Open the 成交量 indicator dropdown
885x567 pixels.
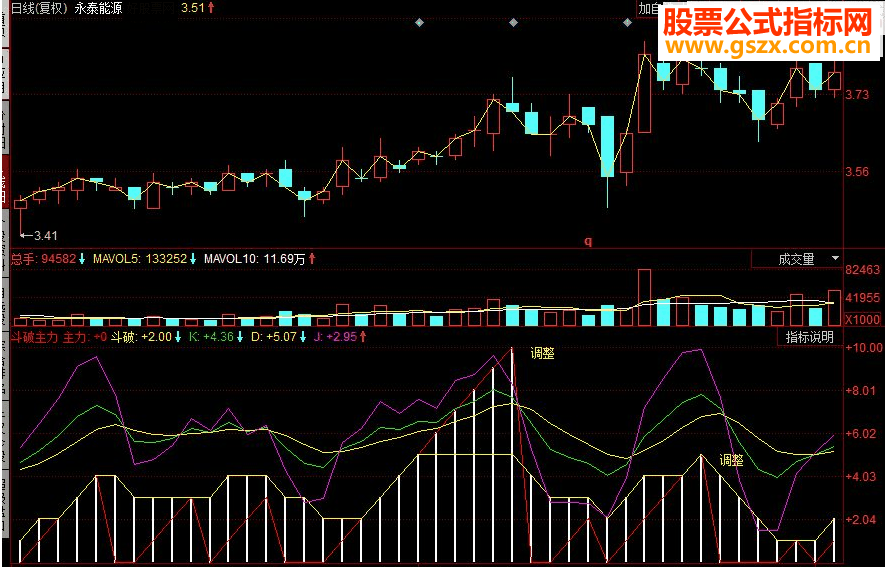(x=796, y=259)
